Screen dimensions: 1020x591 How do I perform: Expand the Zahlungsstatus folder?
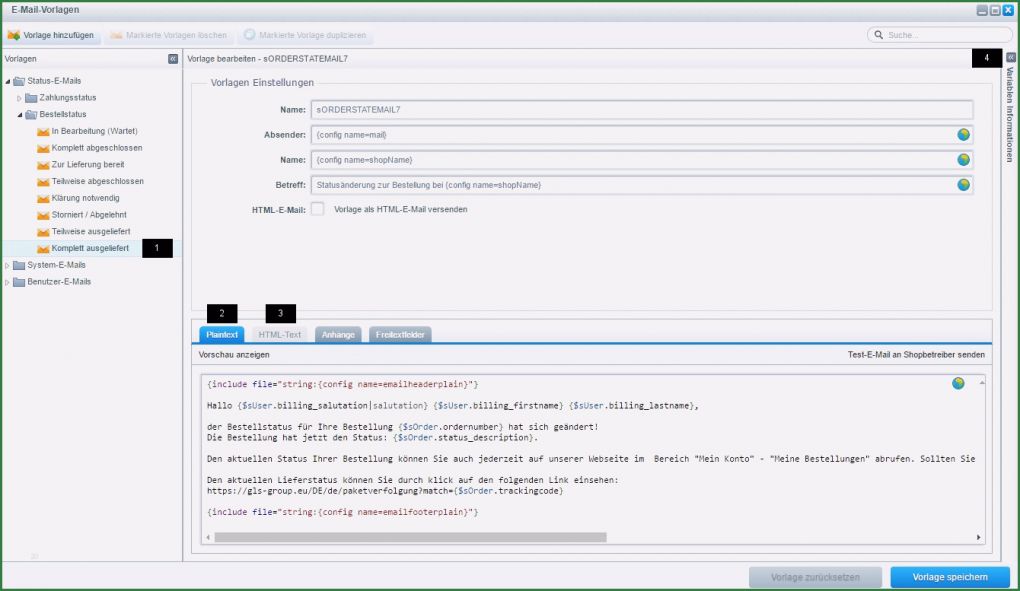click(x=19, y=97)
